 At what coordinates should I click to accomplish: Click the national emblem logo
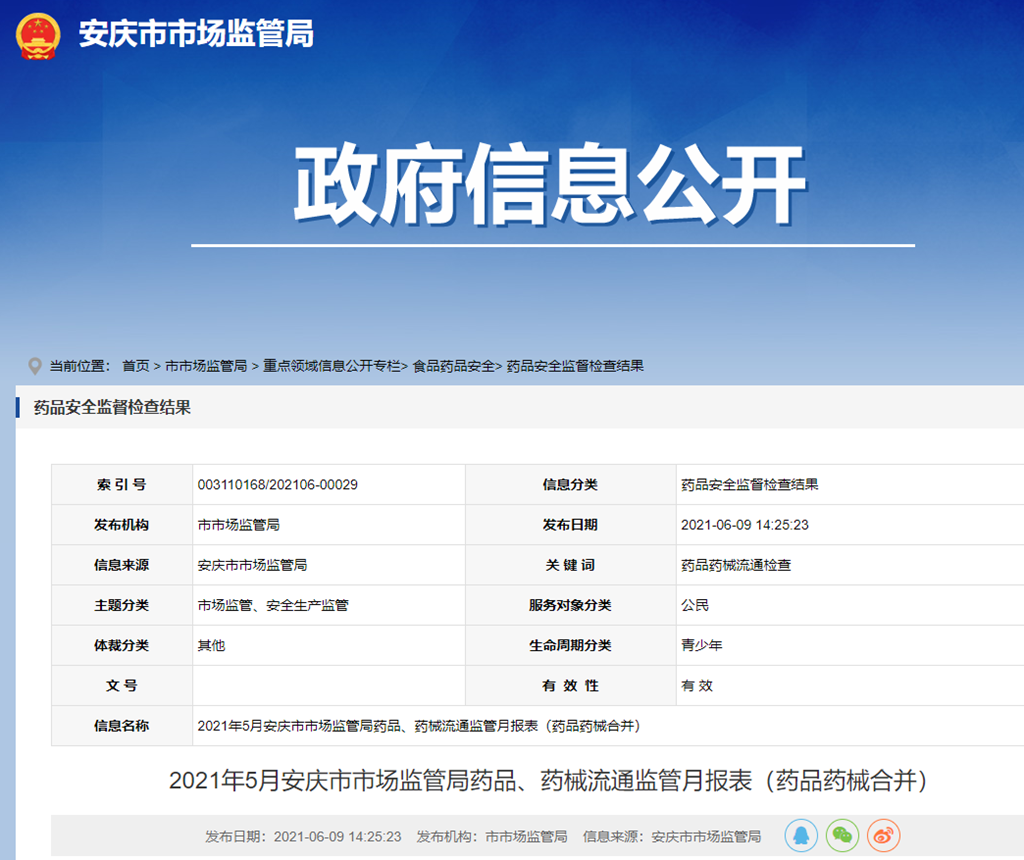coord(38,36)
